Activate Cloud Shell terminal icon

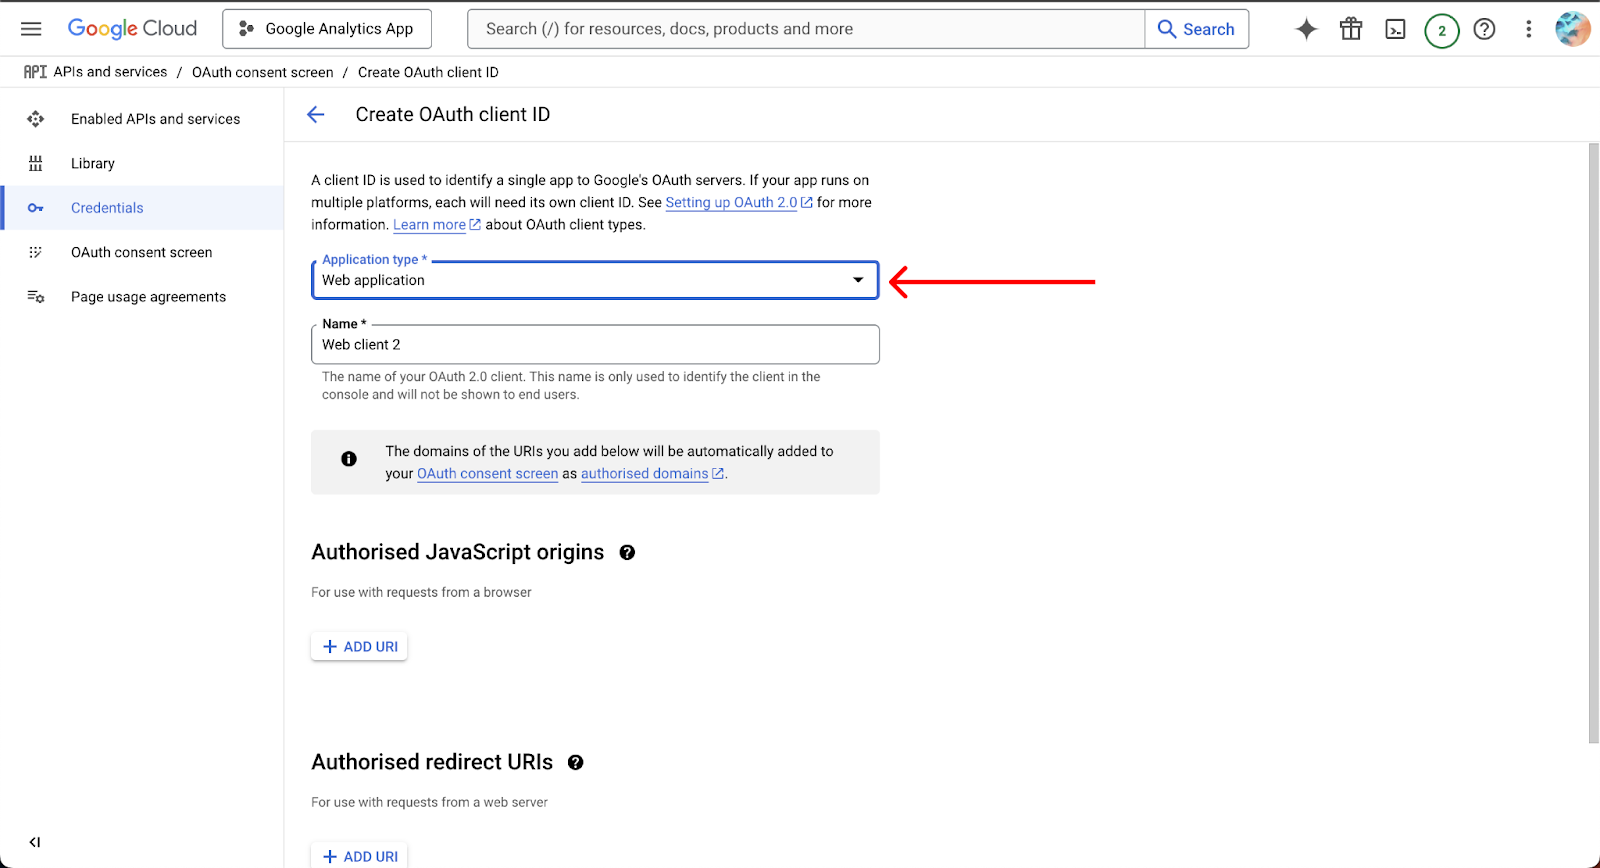point(1395,29)
